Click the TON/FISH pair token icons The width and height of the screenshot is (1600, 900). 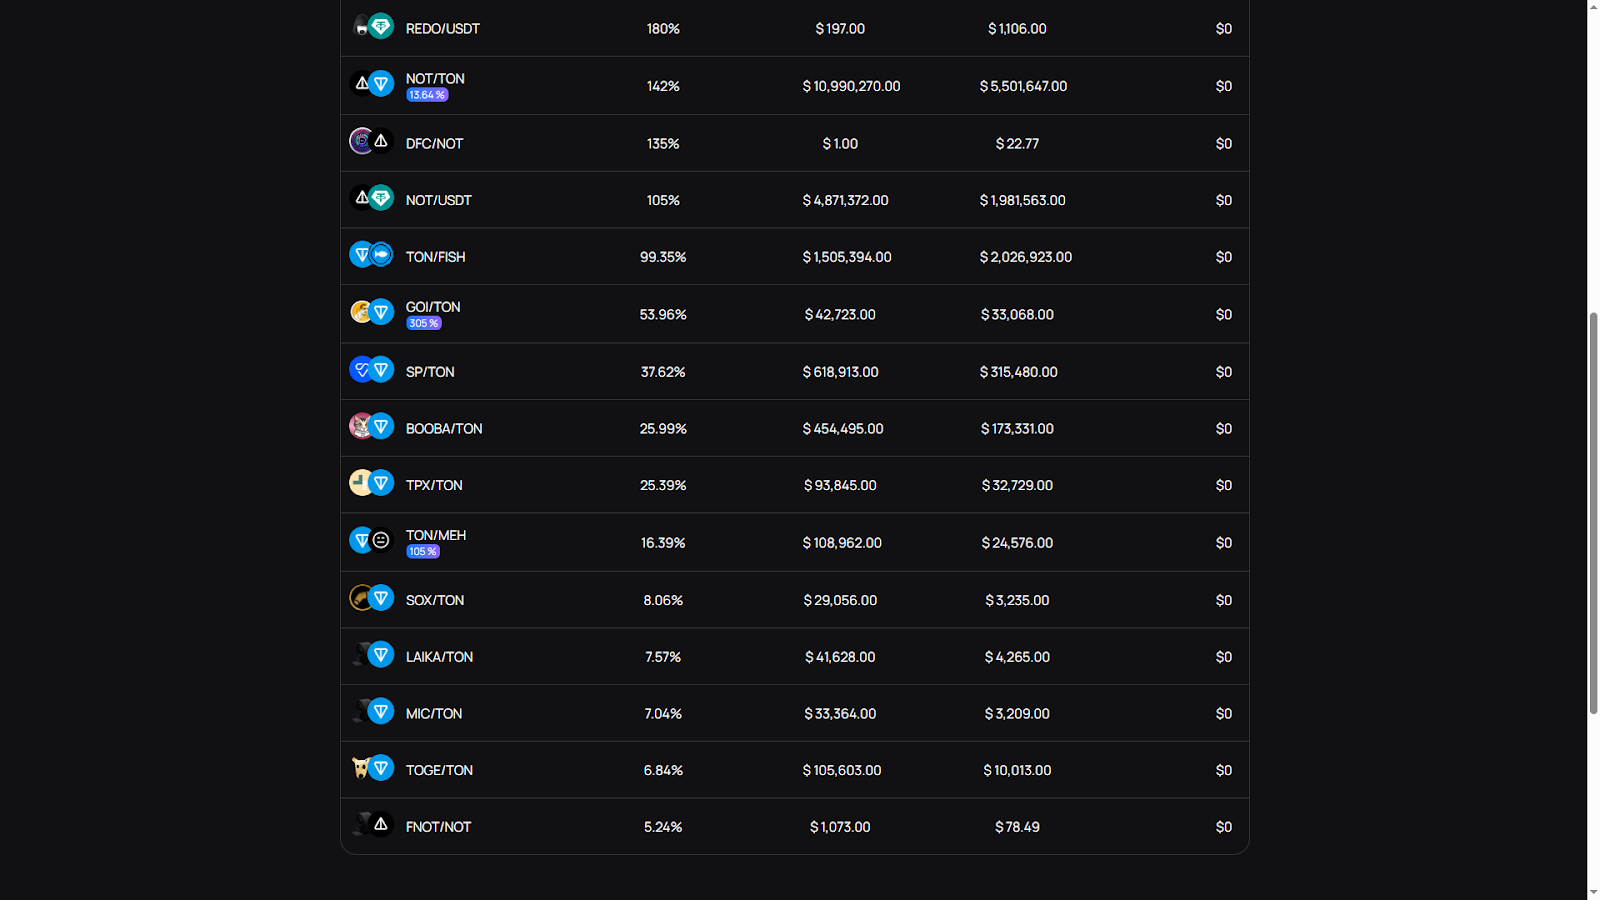(x=371, y=255)
